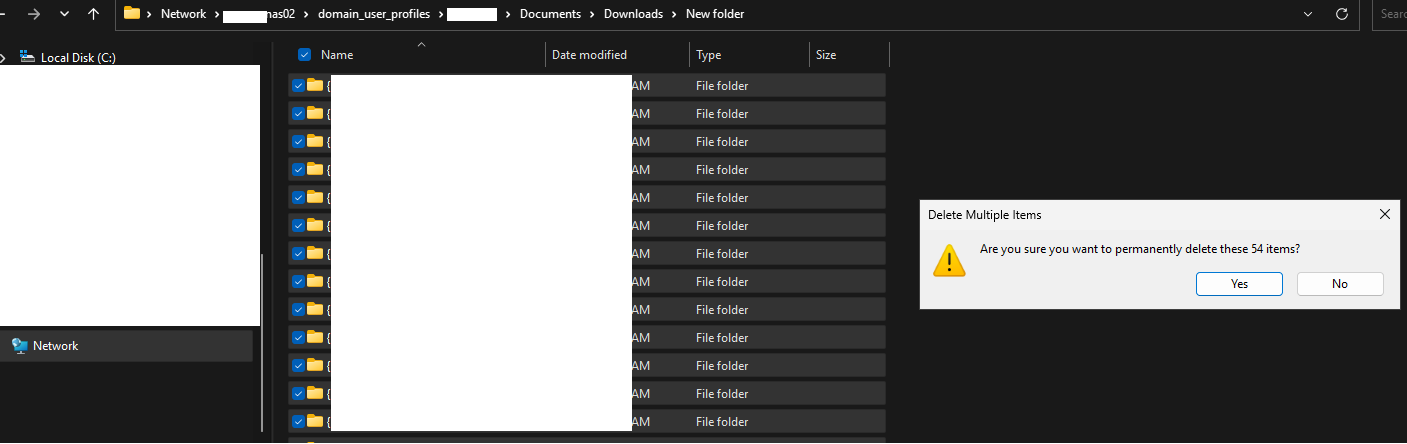This screenshot has height=444, width=1407.
Task: Click the folder icon in the address bar
Action: (x=131, y=14)
